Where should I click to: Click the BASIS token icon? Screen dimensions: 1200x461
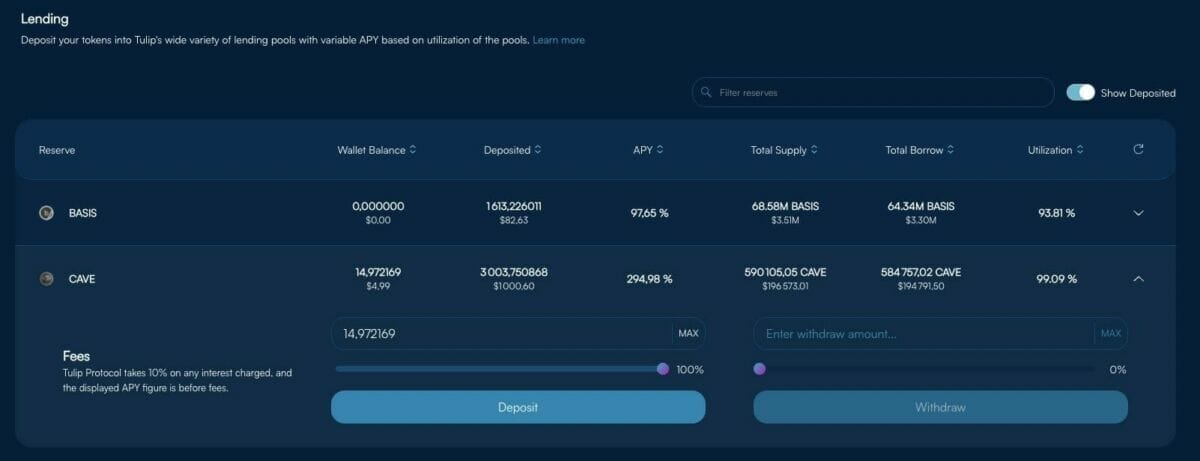point(46,213)
